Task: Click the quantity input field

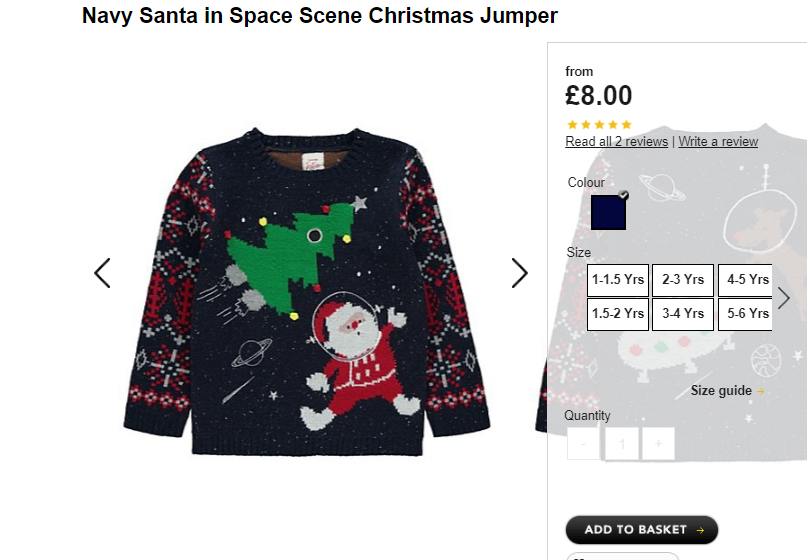Action: tap(622, 444)
